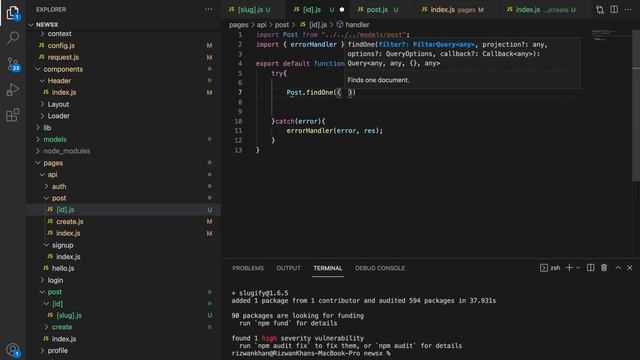Click the [id].js breadcrumb segment
Image resolution: width=640 pixels, height=360 pixels.
(x=313, y=24)
